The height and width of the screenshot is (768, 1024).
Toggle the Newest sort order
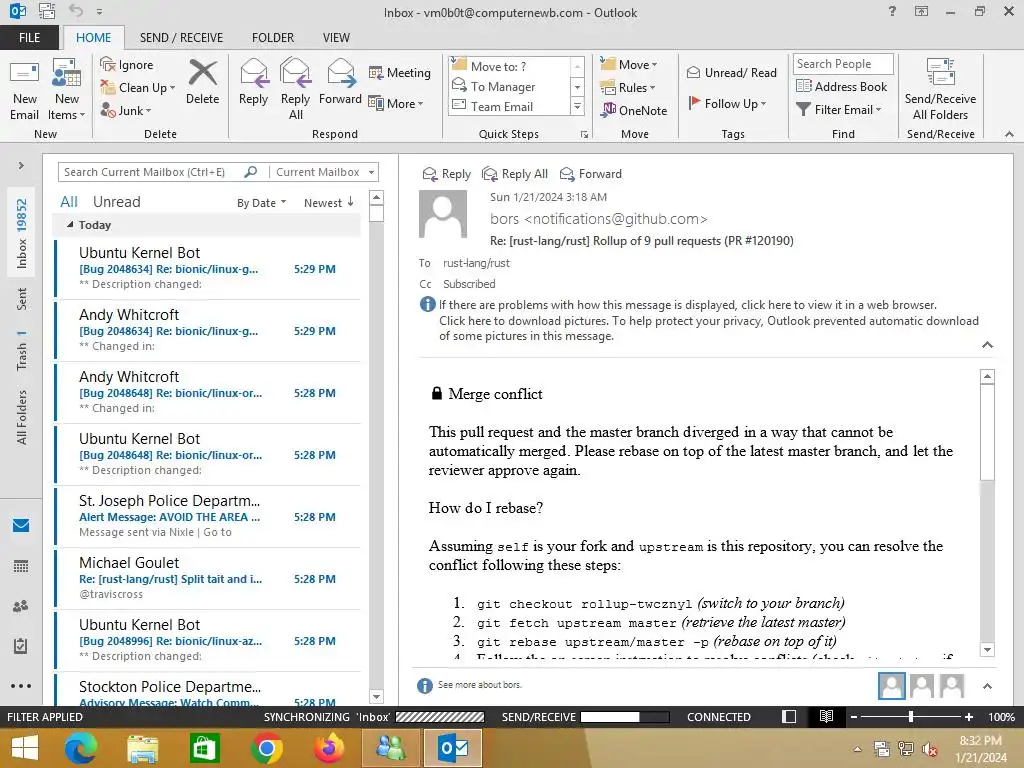[x=328, y=202]
